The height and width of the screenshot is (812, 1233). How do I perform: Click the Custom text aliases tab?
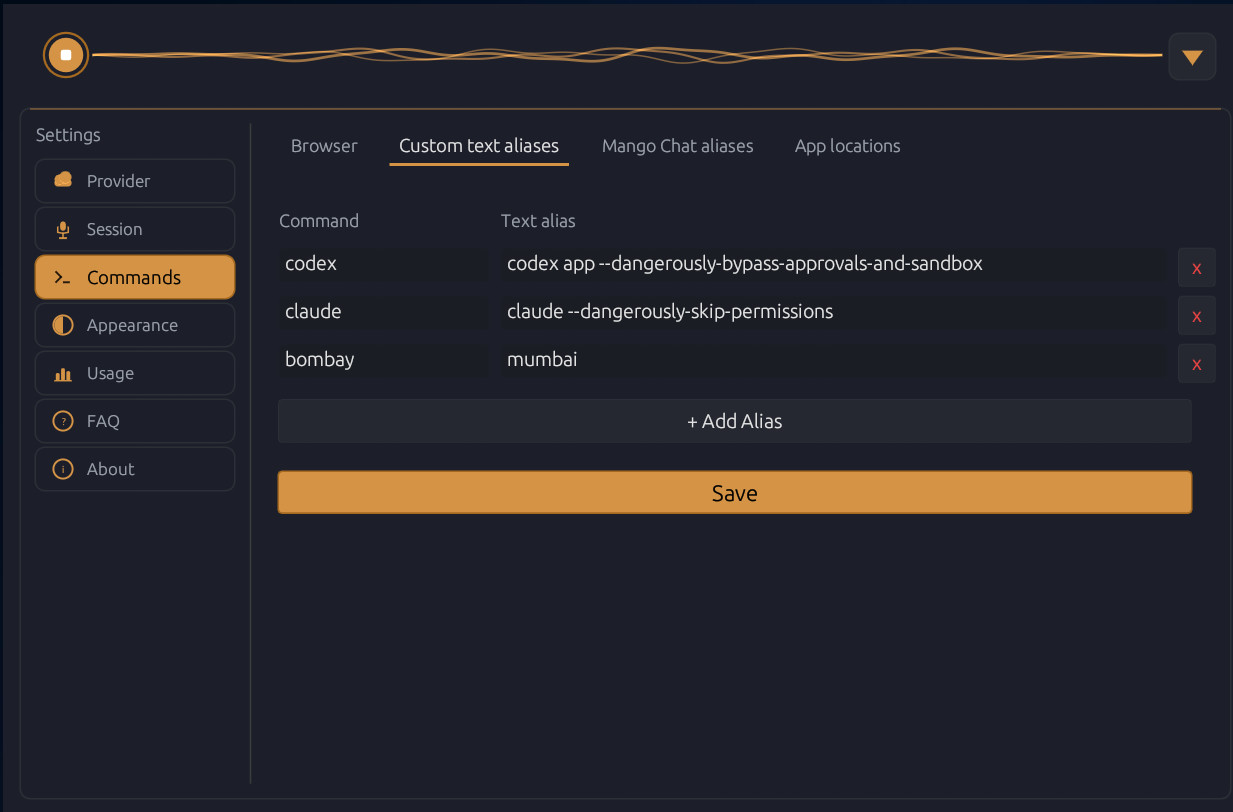(x=478, y=146)
